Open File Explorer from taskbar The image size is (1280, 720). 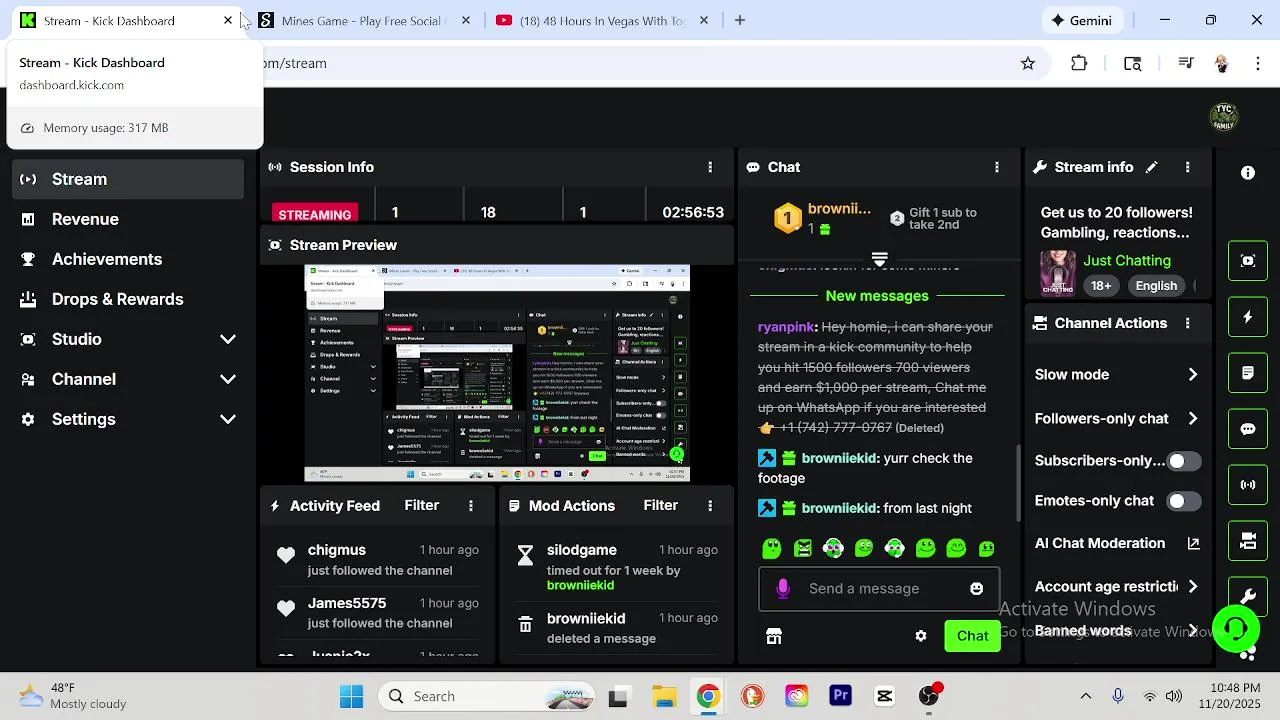click(664, 696)
